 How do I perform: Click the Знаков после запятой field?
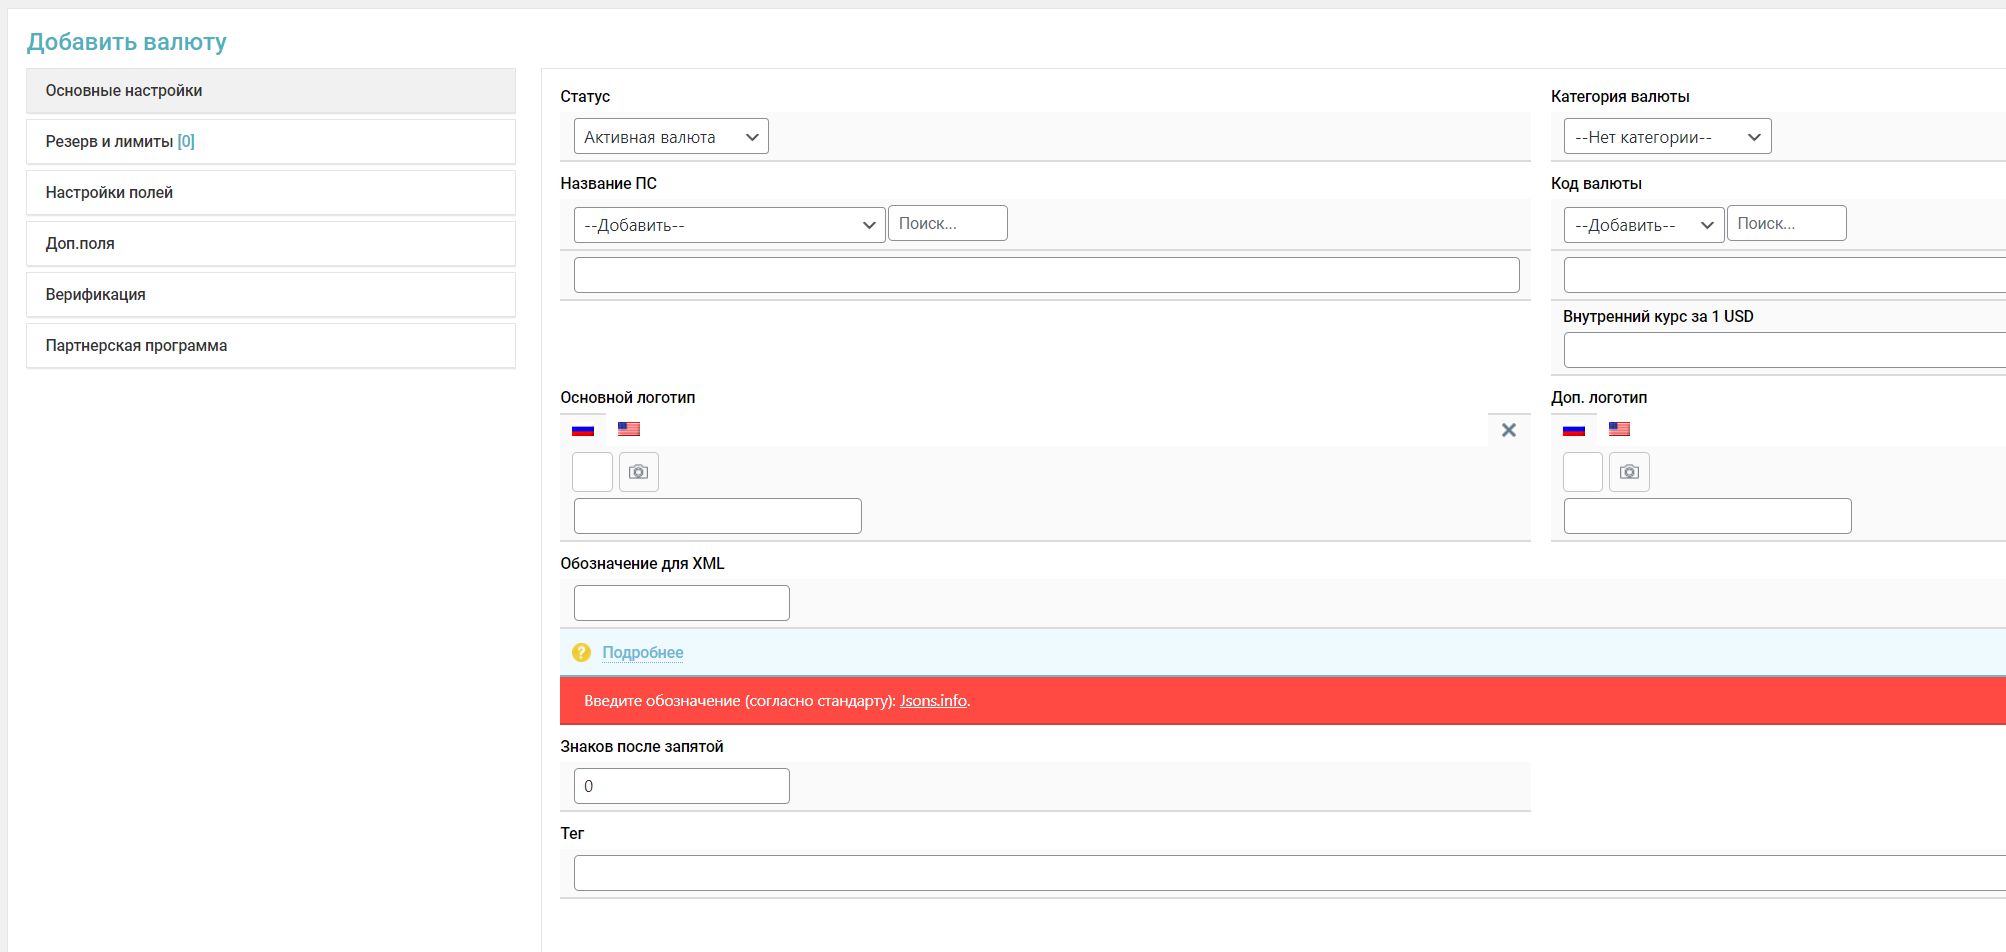coord(681,786)
